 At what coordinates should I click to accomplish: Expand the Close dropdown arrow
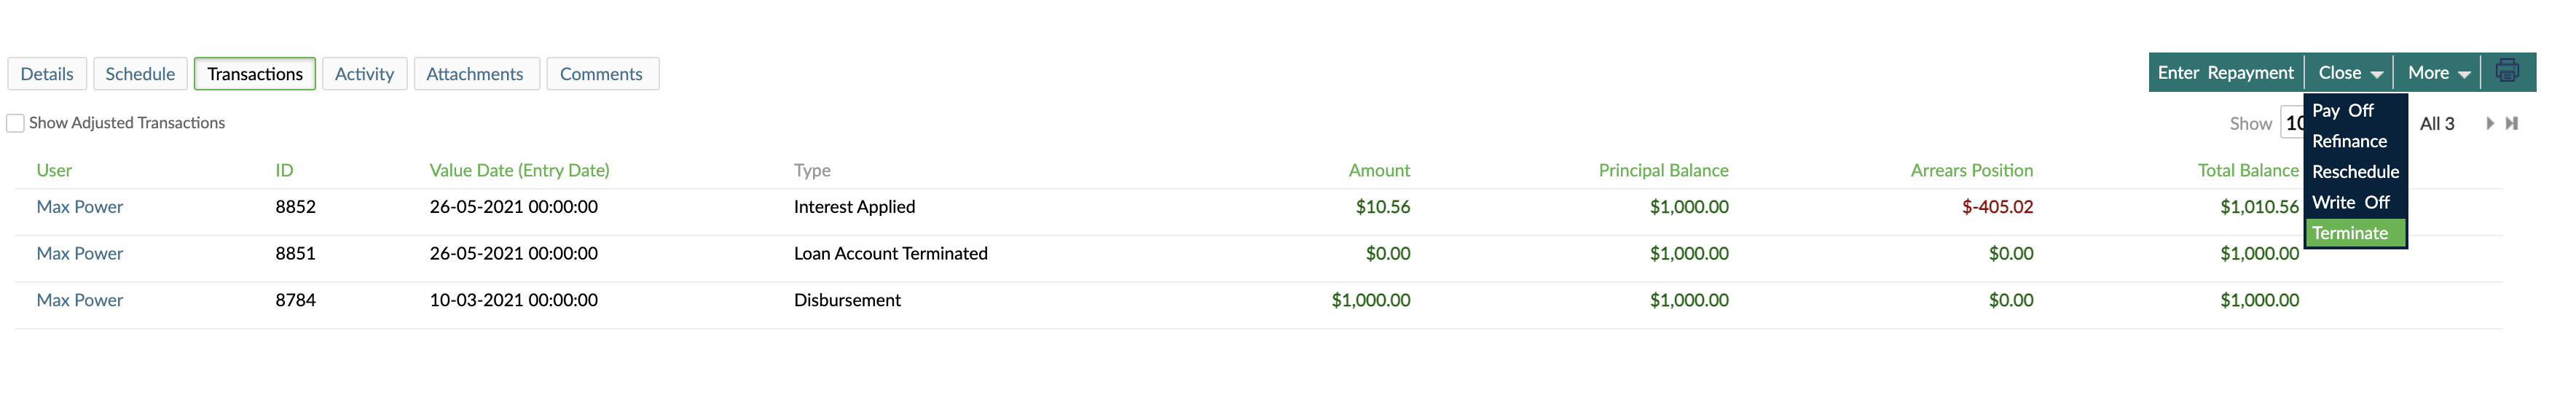2379,73
